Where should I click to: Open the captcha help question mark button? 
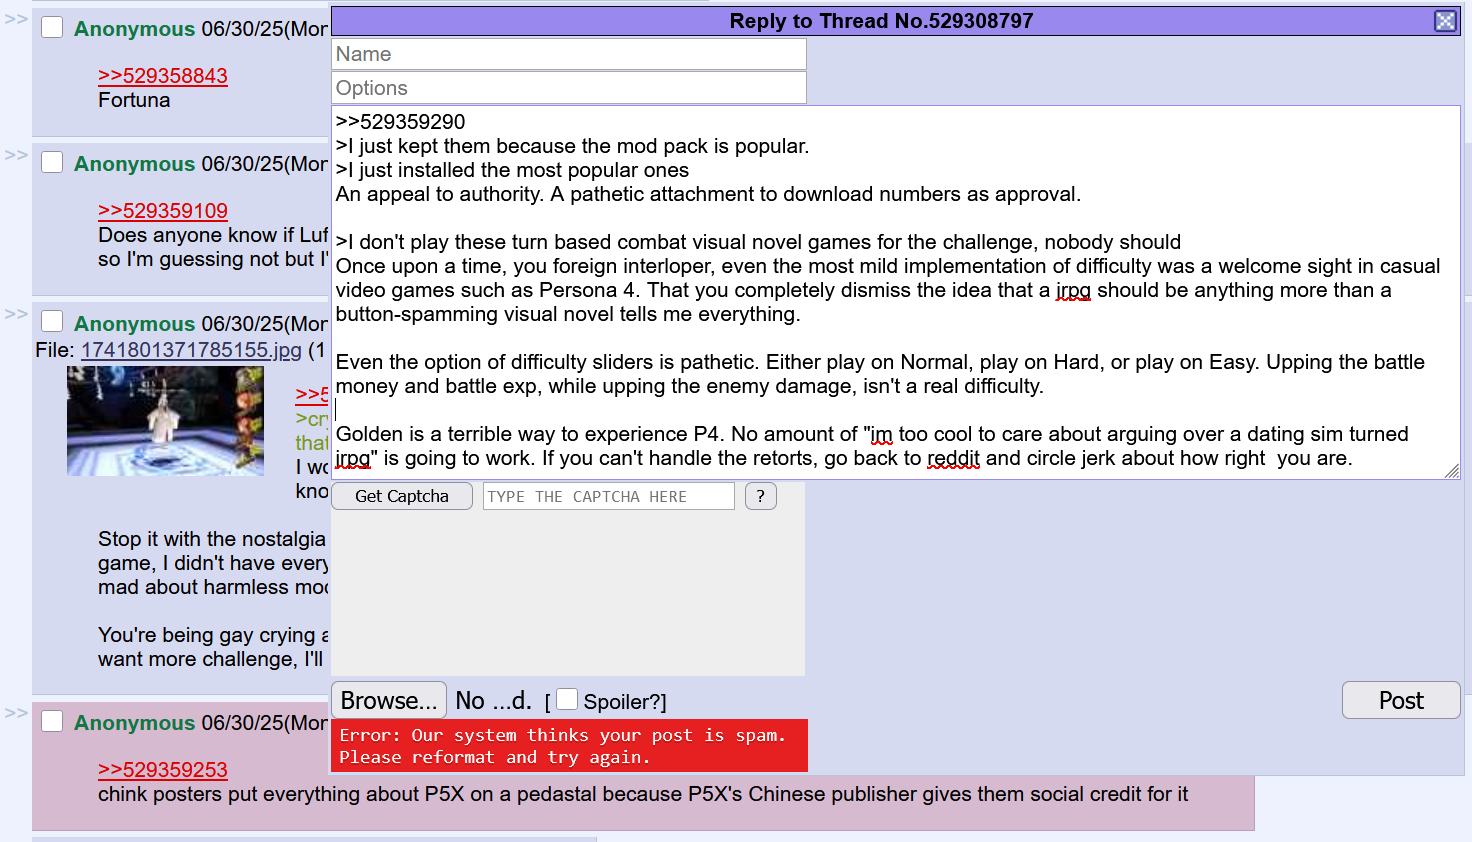tap(761, 496)
